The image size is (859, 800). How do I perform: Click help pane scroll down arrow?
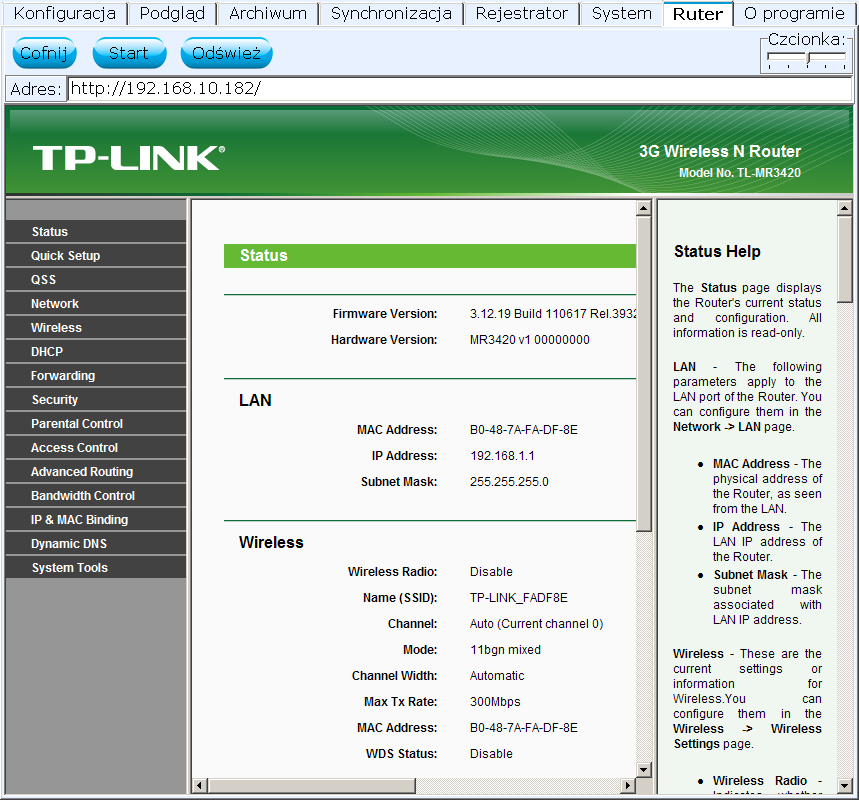click(845, 786)
